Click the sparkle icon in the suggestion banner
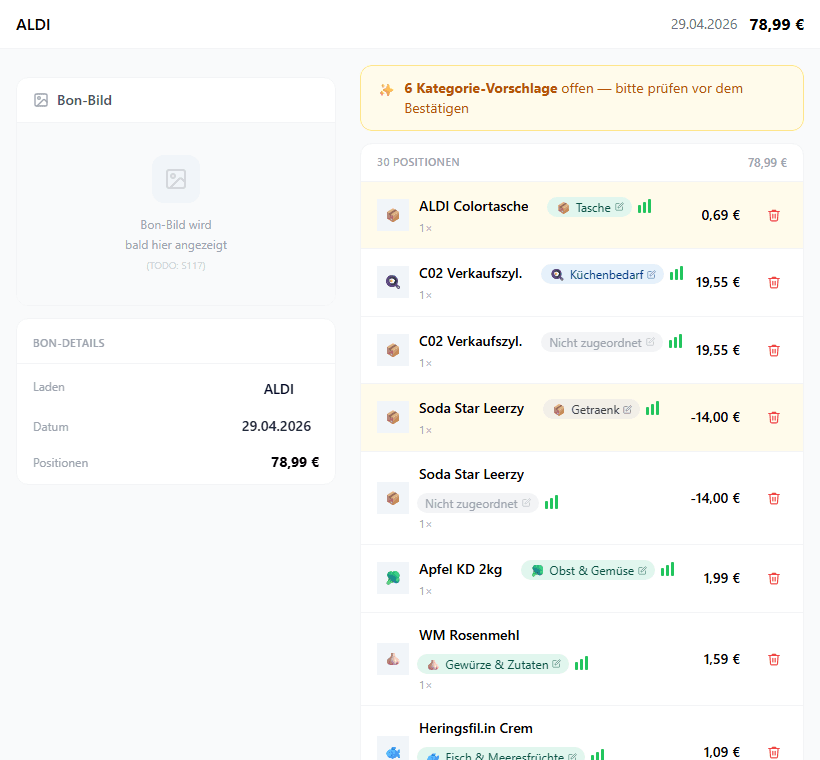 (x=386, y=89)
